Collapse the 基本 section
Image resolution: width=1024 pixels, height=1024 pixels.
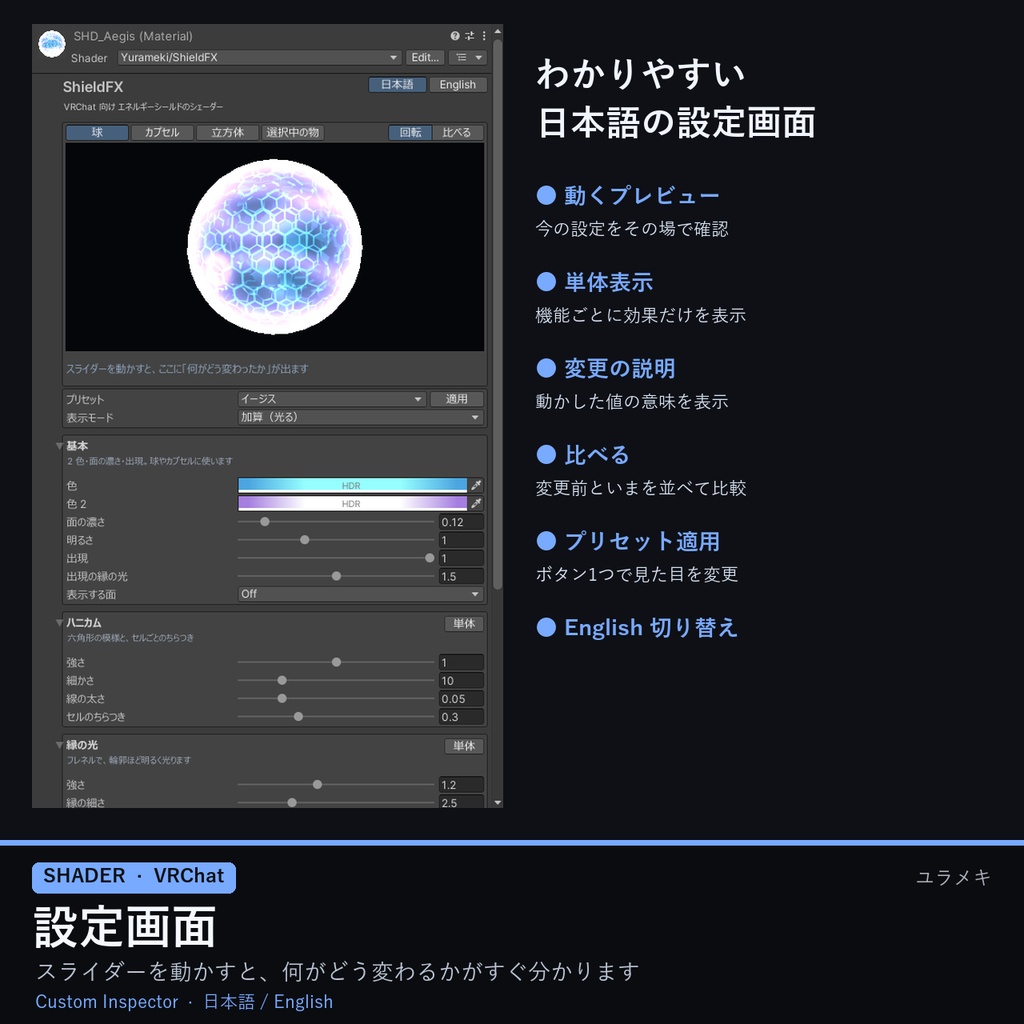point(59,446)
